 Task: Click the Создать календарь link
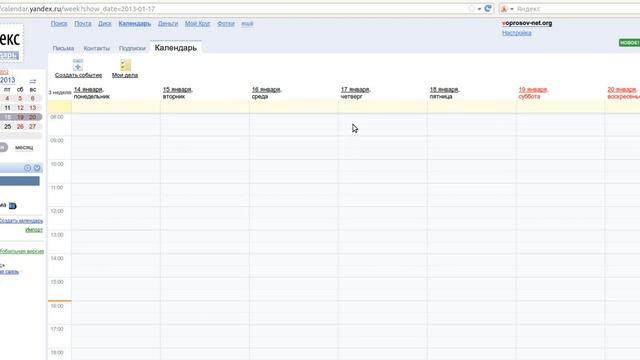coord(21,221)
